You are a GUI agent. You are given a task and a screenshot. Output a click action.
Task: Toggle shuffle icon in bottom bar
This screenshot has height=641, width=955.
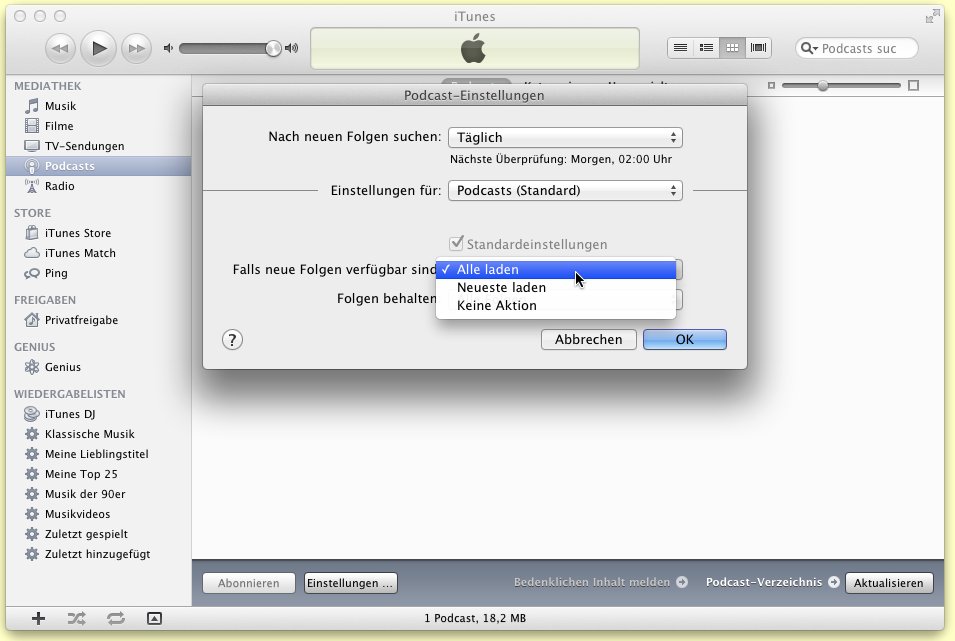76,618
